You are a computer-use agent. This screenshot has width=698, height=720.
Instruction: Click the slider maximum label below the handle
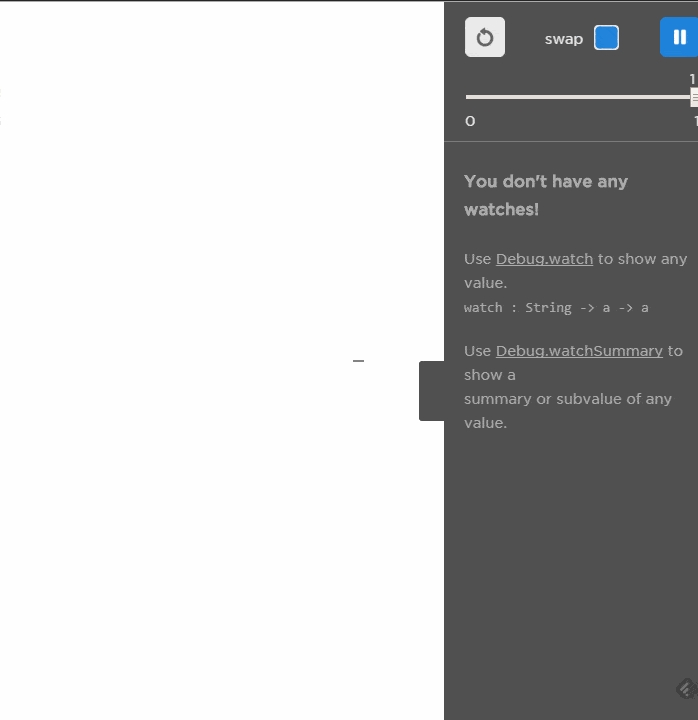pos(695,121)
